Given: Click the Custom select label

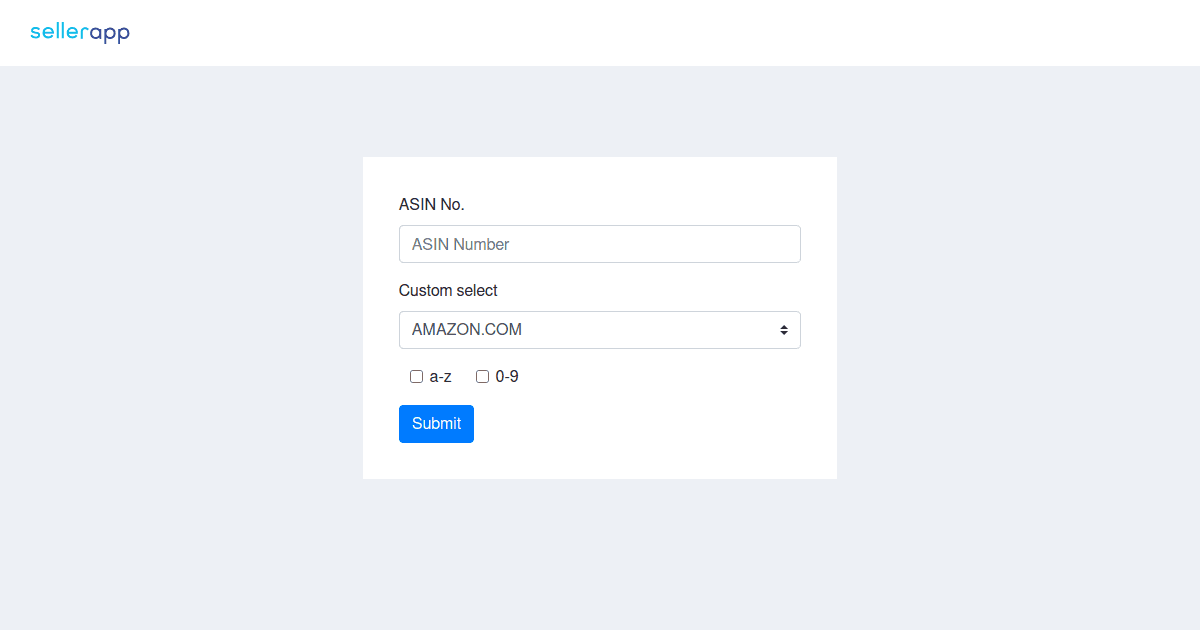Looking at the screenshot, I should tap(448, 291).
